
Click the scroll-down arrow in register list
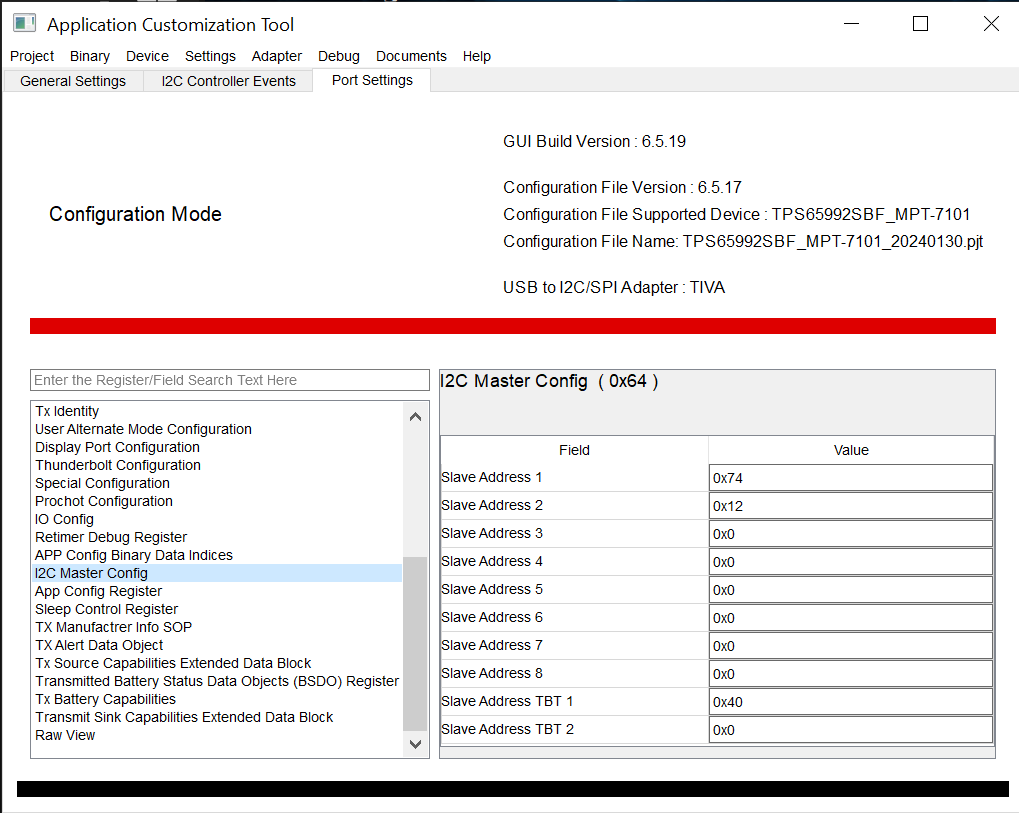pos(414,744)
